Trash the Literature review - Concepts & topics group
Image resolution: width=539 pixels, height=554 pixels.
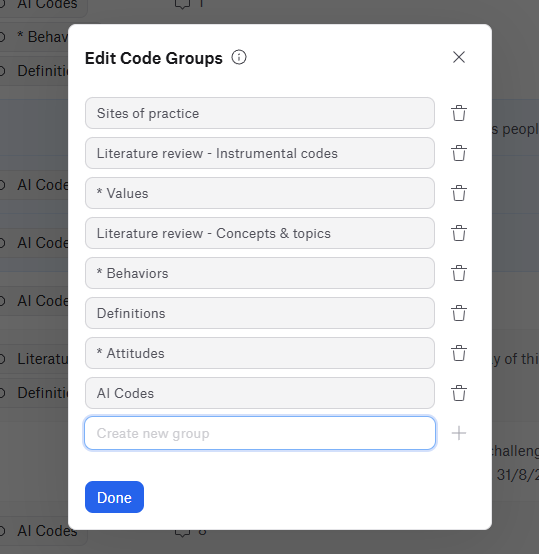pos(459,233)
